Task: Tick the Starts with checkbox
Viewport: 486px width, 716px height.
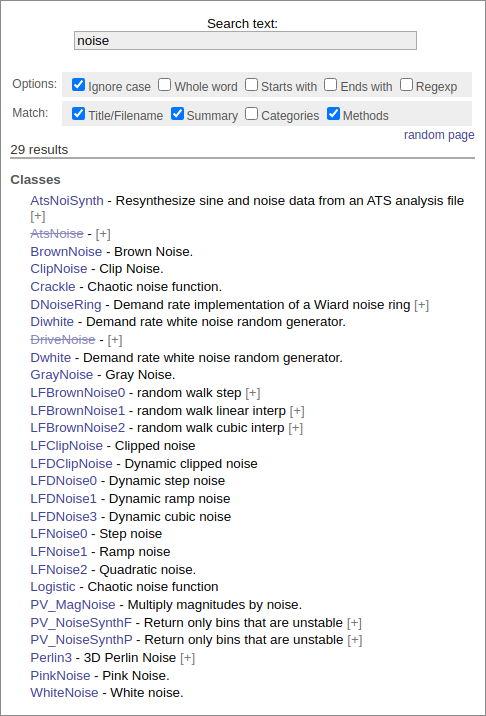Action: point(251,84)
